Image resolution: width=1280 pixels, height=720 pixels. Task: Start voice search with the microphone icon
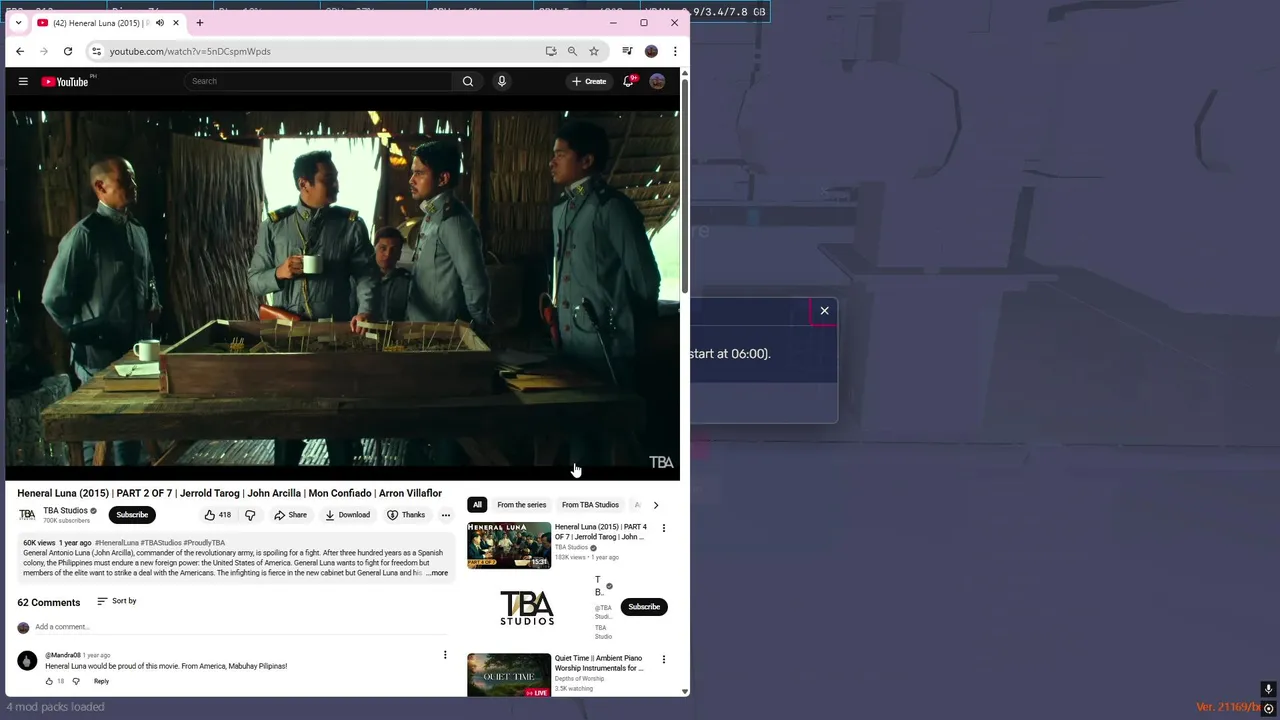502,81
